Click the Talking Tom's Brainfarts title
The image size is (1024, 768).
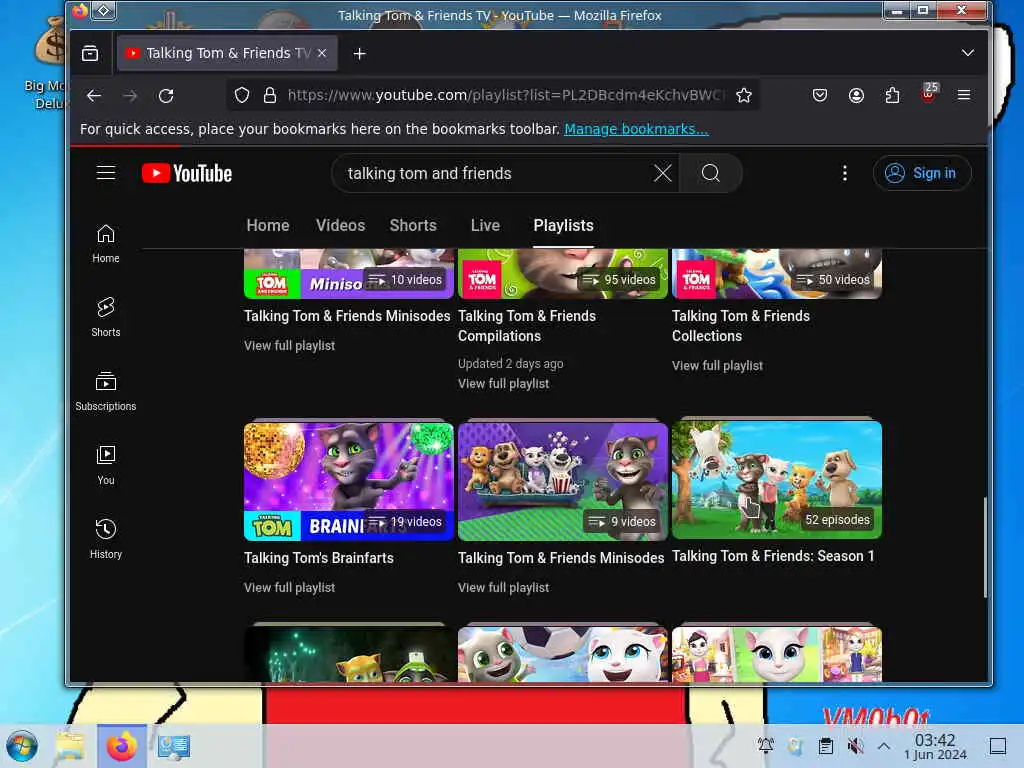click(x=319, y=558)
